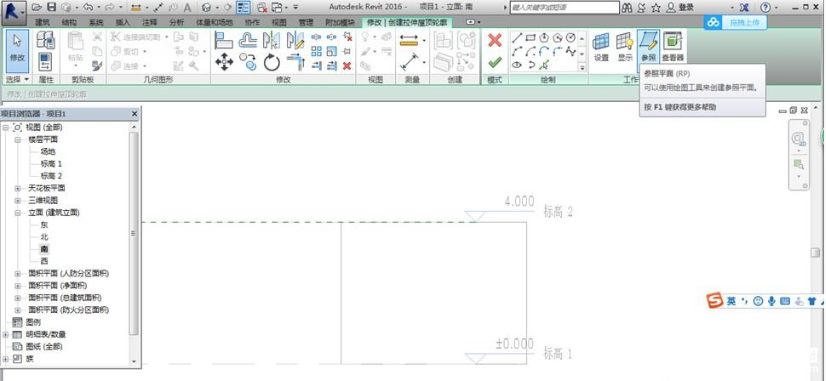The image size is (826, 381).
Task: Click the red X cancel edit mode button
Action: pos(494,40)
